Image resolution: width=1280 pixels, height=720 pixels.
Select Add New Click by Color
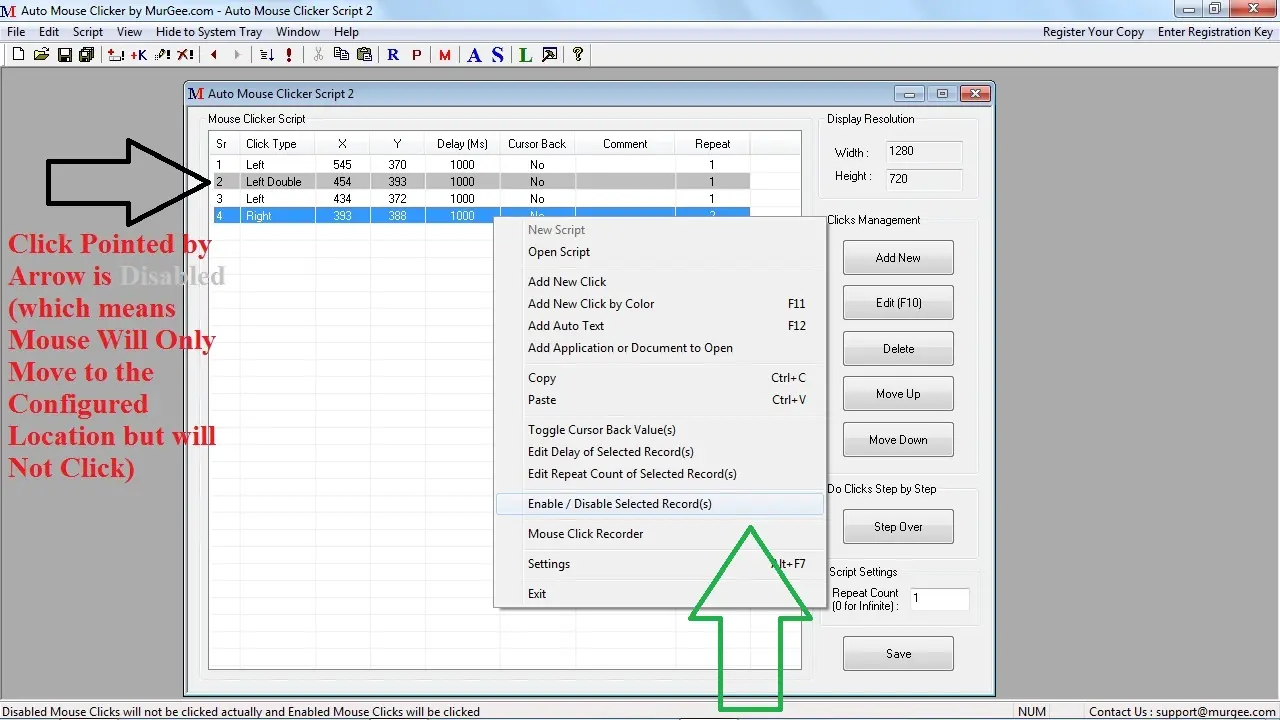point(660,304)
